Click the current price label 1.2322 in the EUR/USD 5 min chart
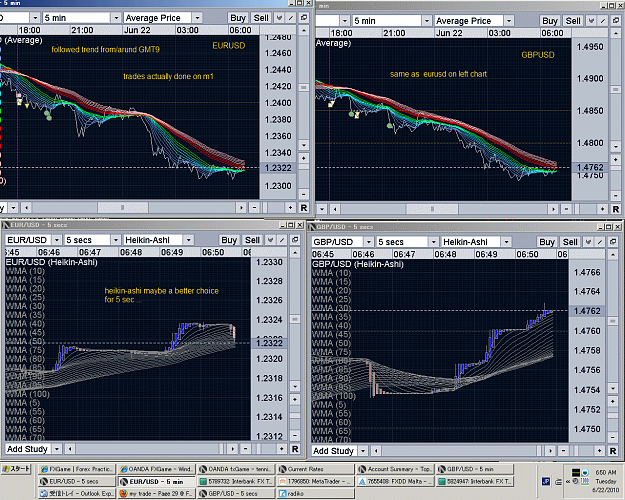The width and height of the screenshot is (625, 500). pyautogui.click(x=278, y=168)
